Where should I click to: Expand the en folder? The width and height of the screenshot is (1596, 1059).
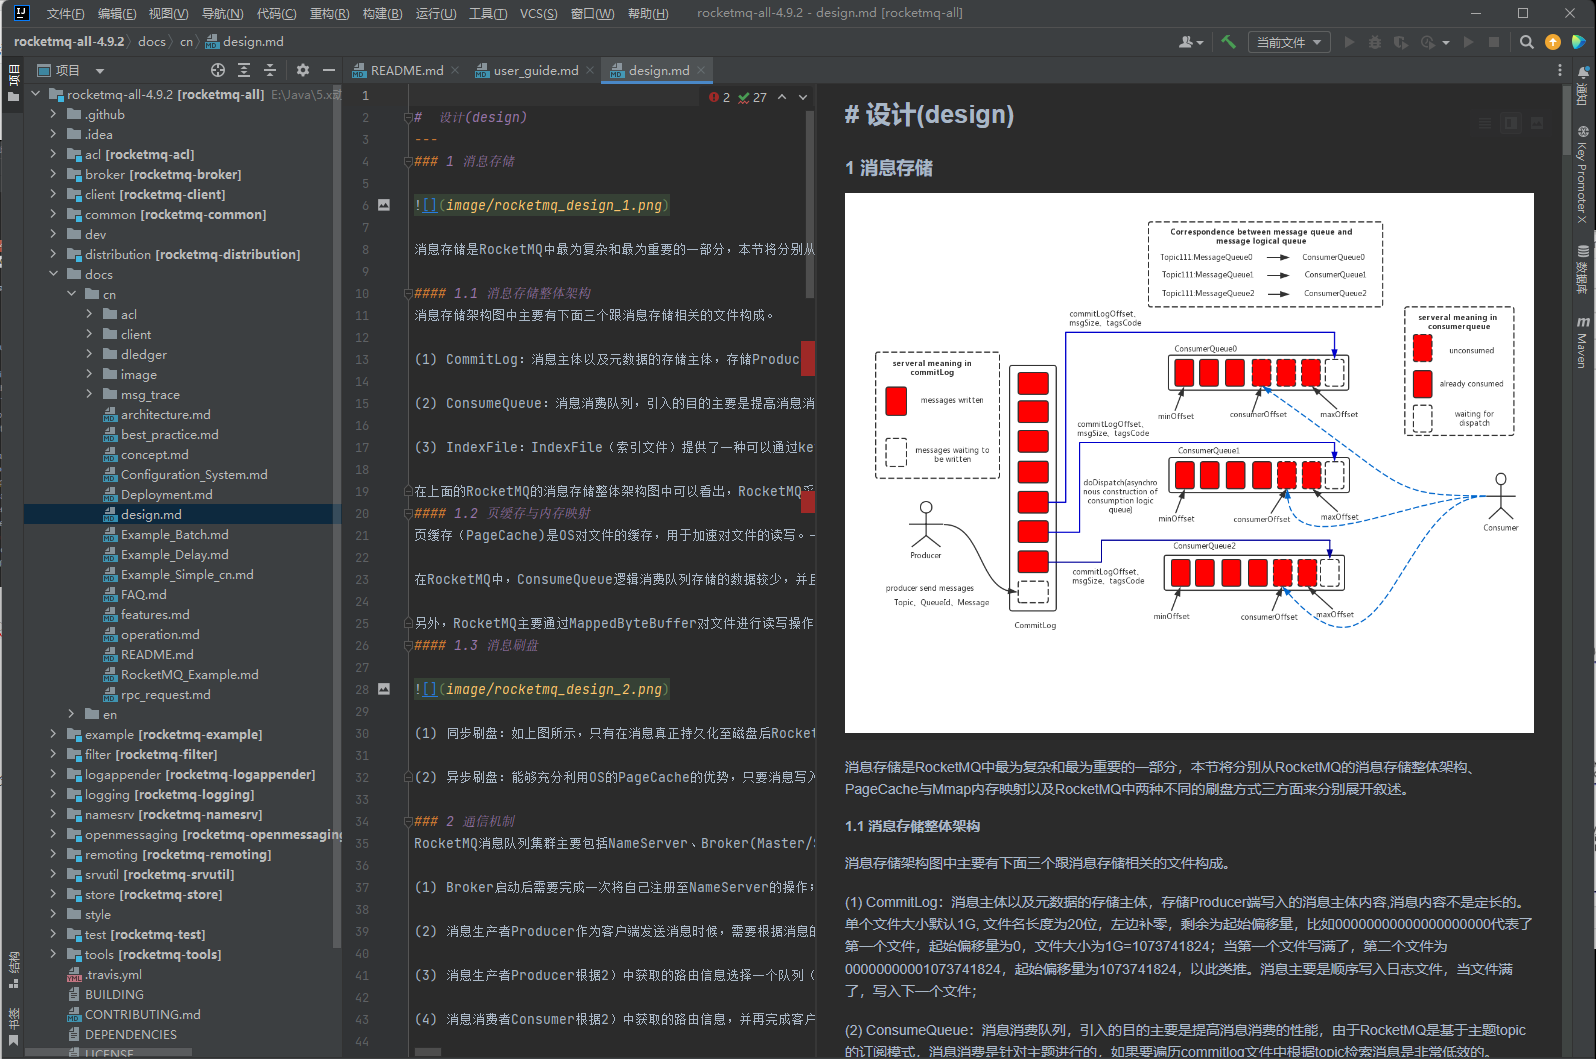point(72,714)
